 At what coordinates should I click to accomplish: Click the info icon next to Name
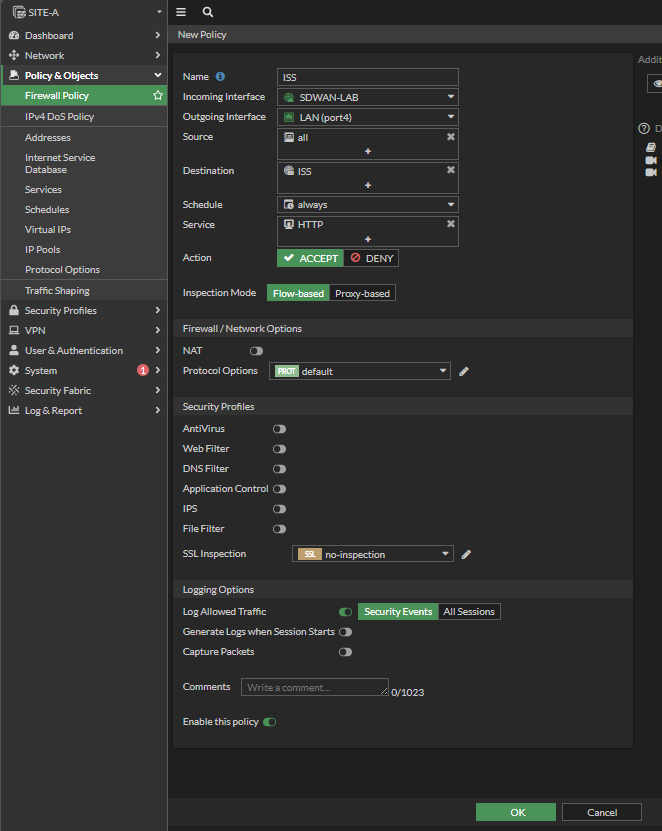click(220, 76)
